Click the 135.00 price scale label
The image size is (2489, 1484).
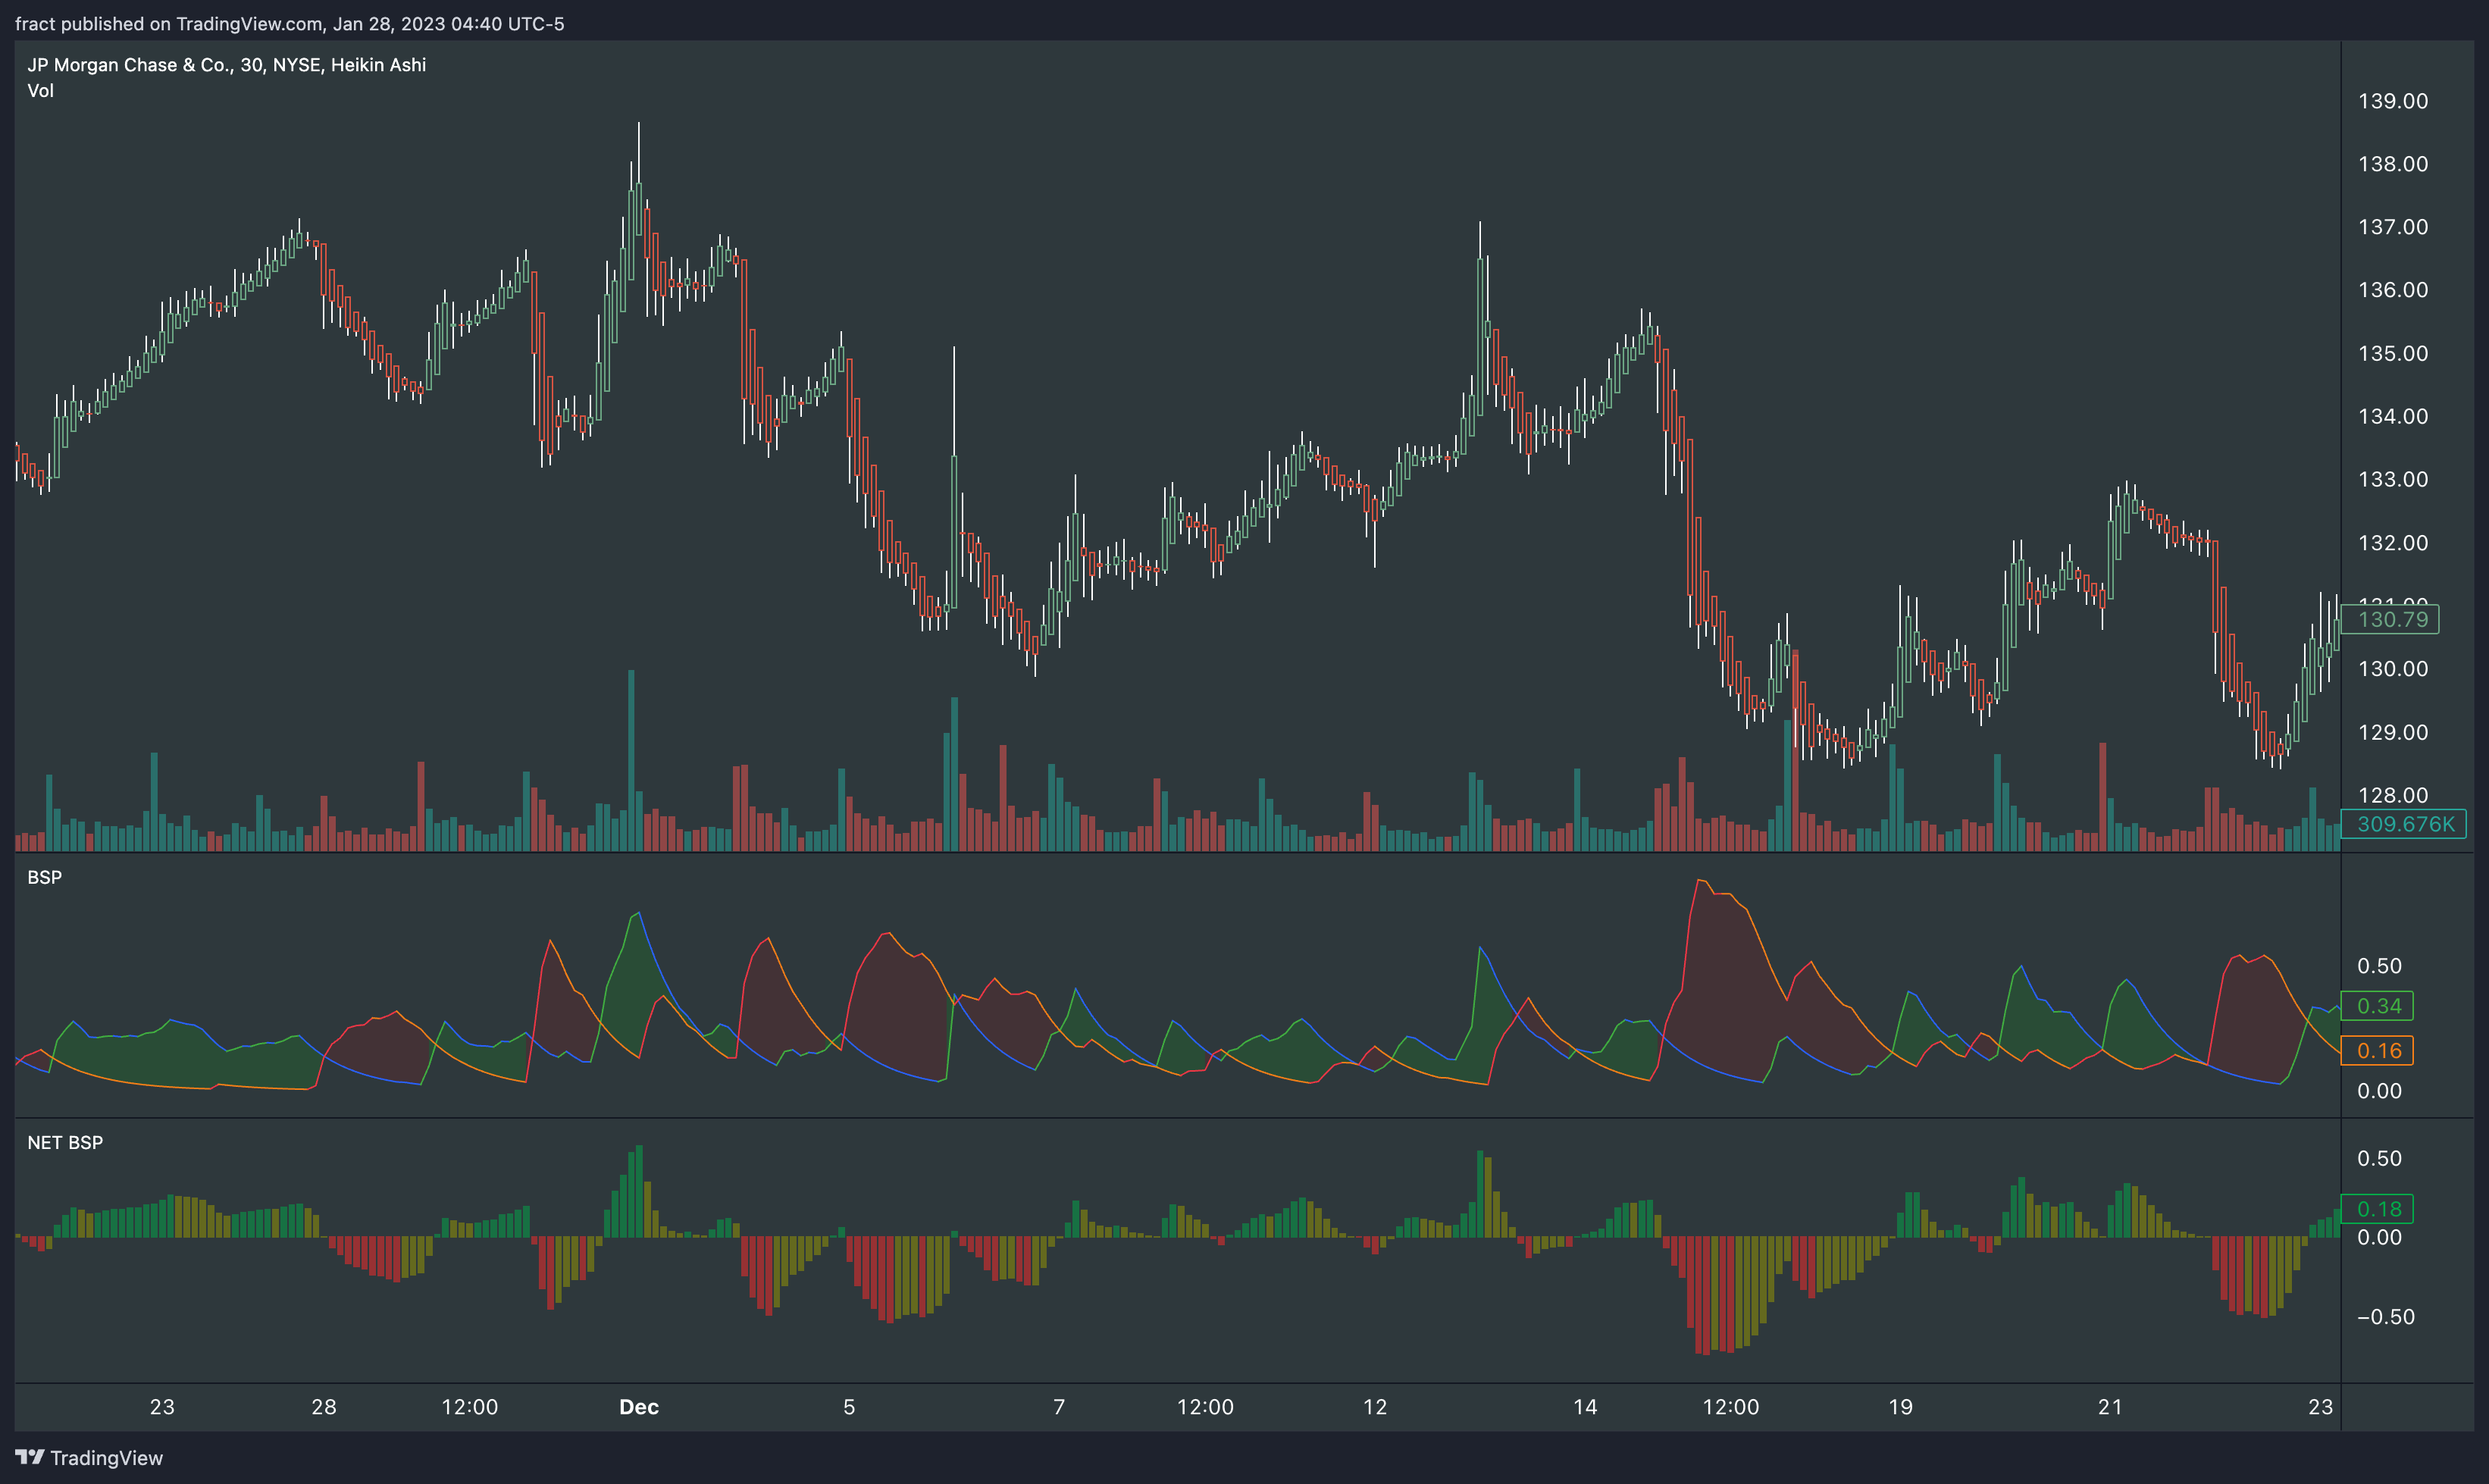pyautogui.click(x=2392, y=353)
